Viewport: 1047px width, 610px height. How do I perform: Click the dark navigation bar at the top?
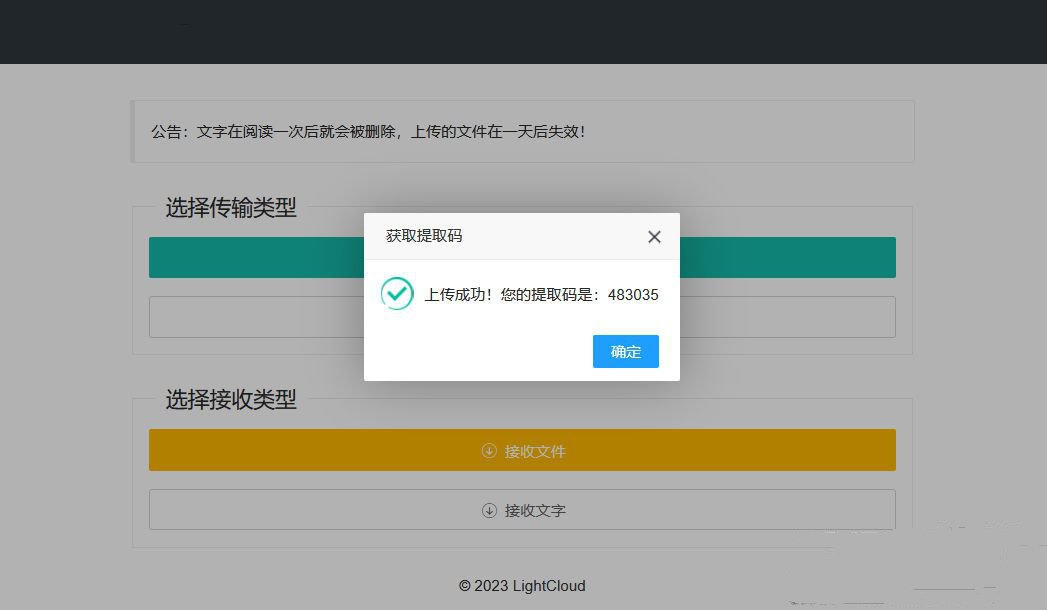coord(522,30)
